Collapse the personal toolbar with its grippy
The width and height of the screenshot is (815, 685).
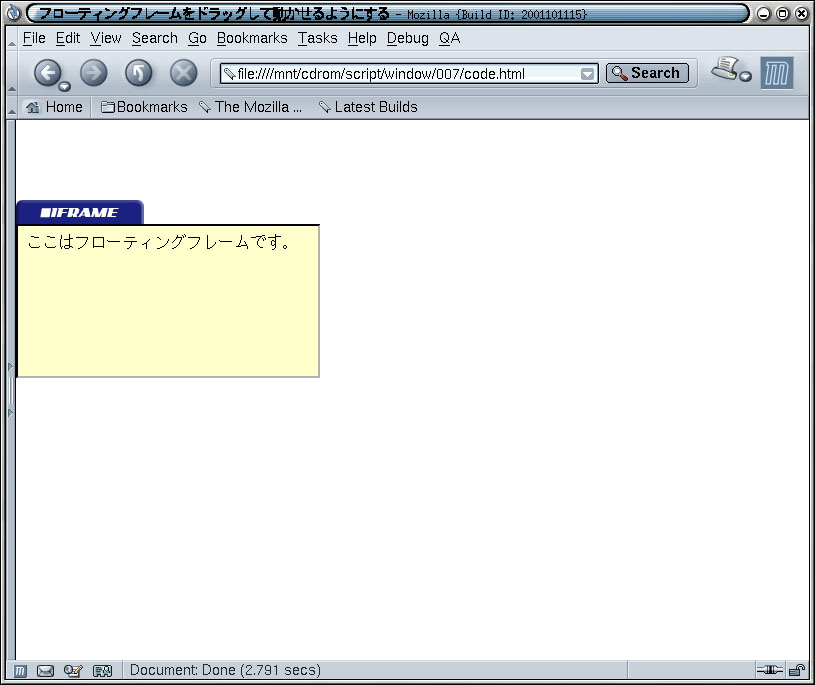click(x=11, y=107)
